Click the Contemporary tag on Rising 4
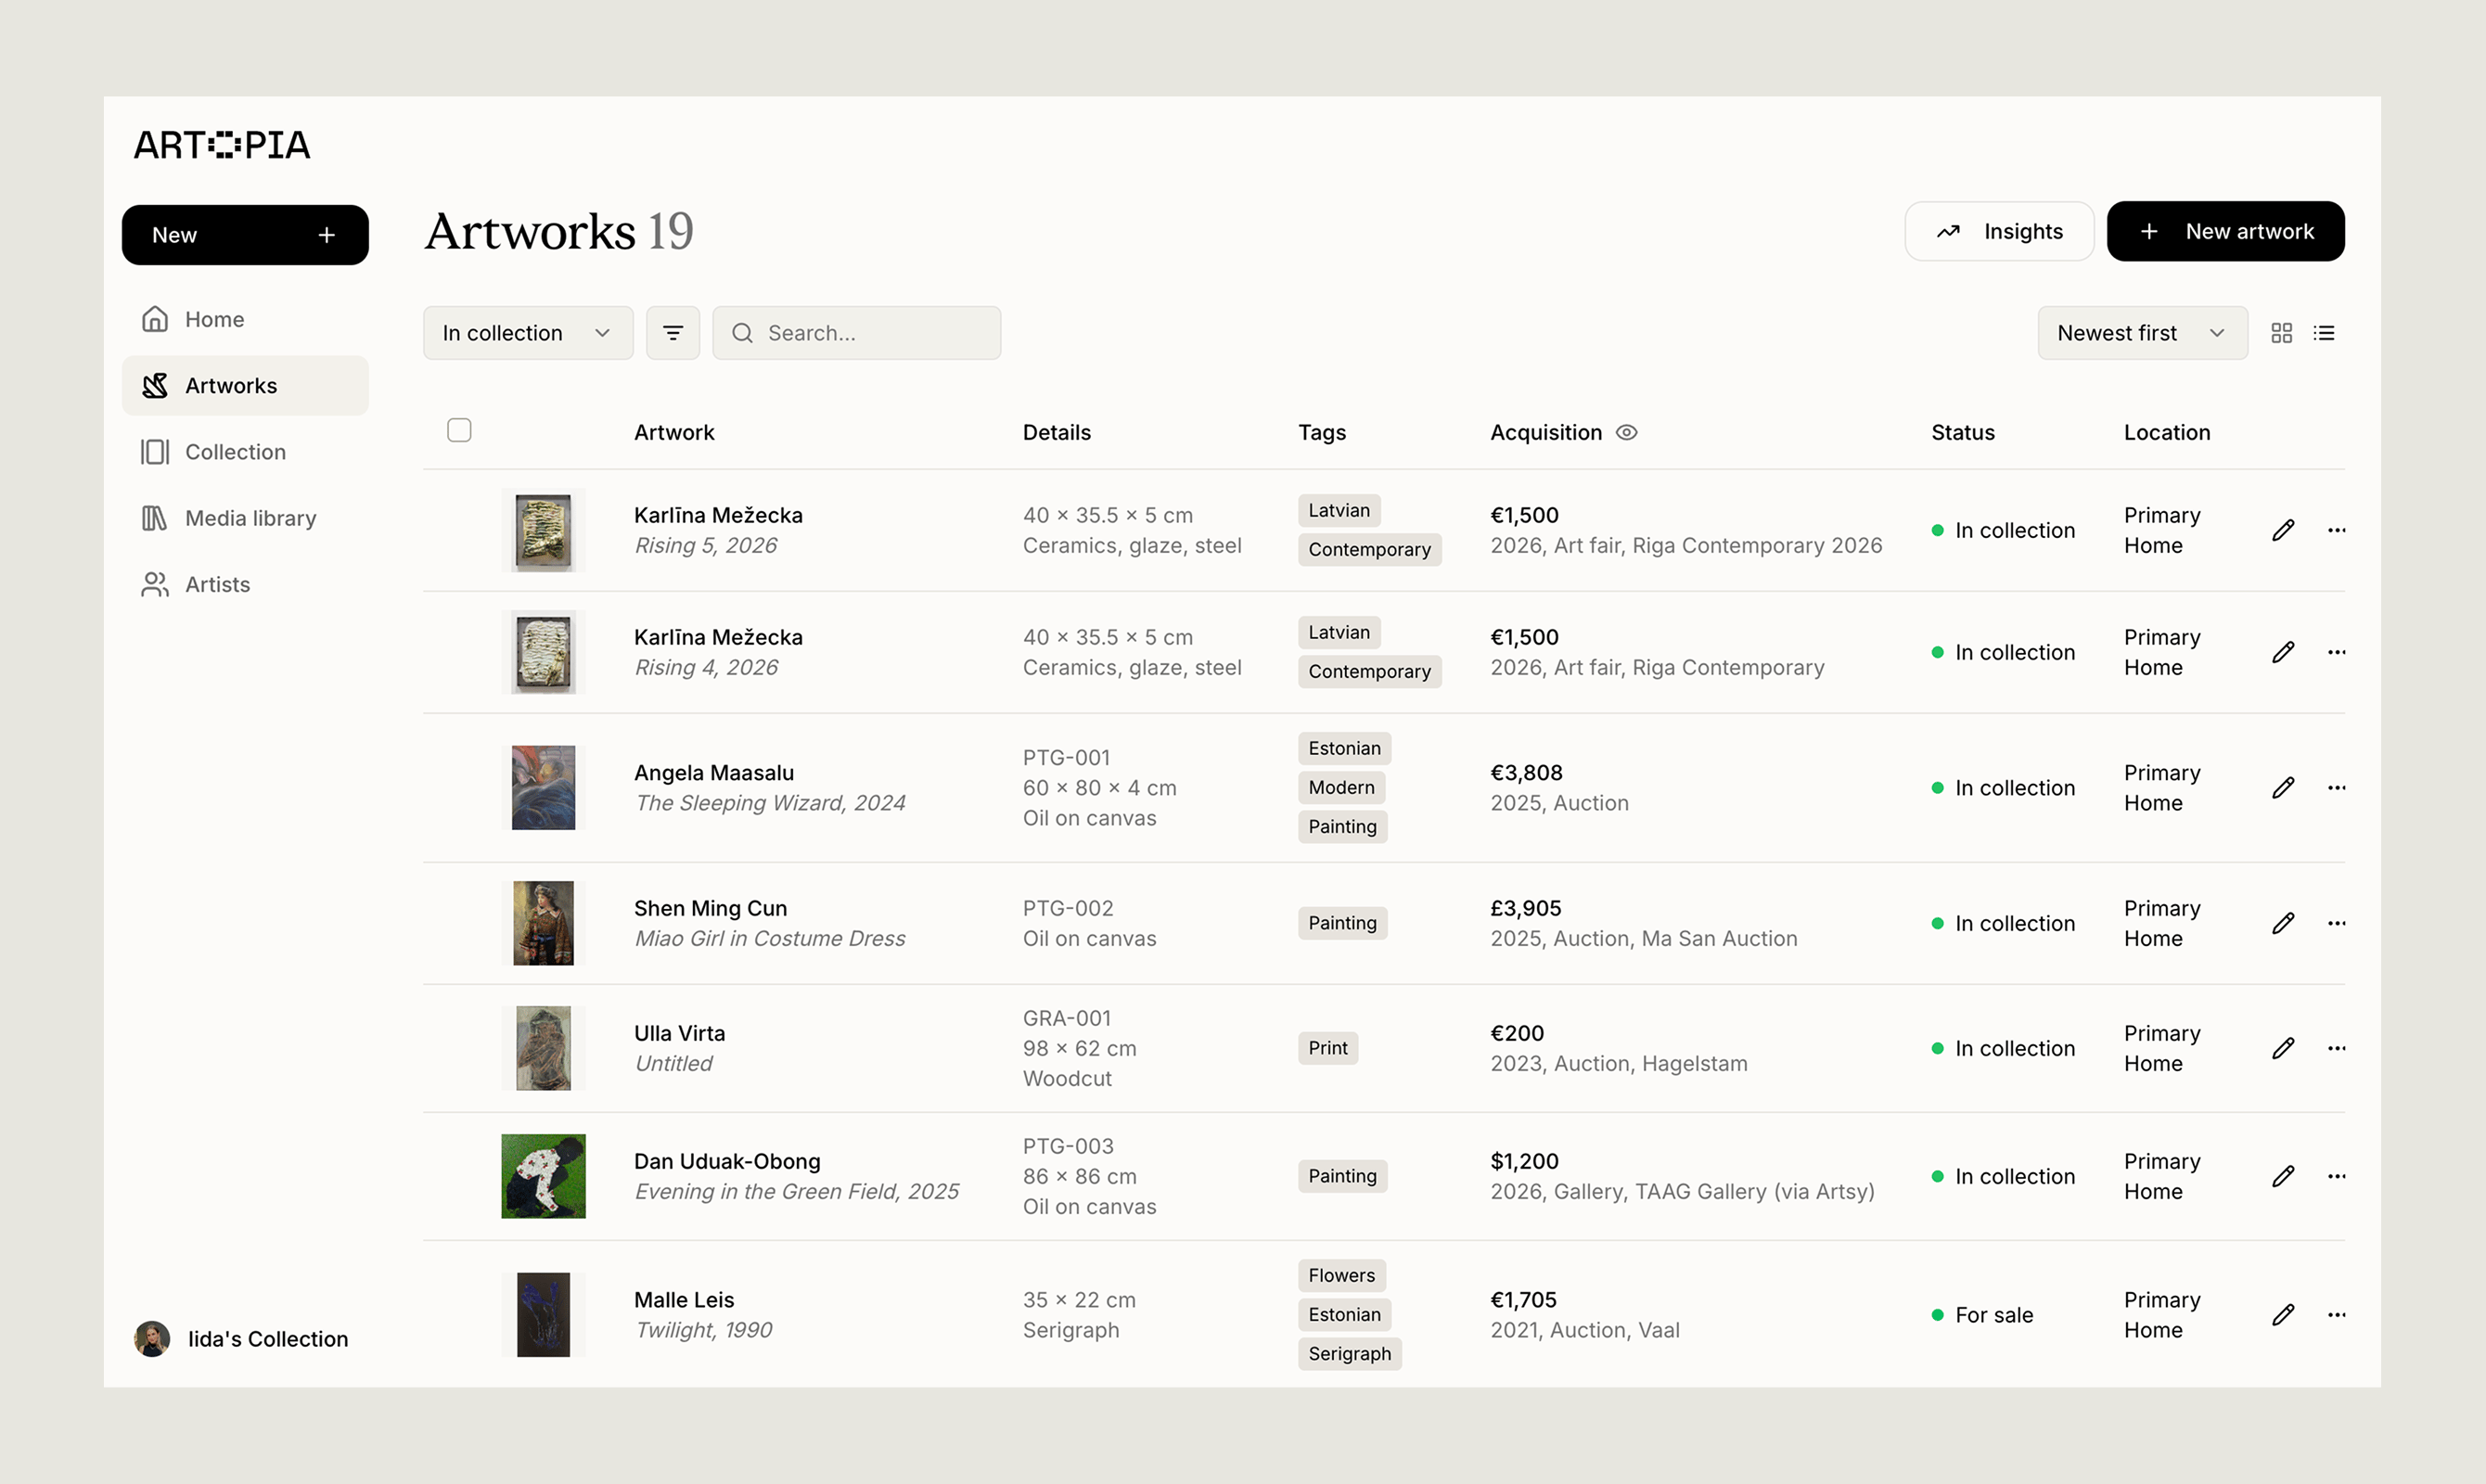 [x=1369, y=671]
